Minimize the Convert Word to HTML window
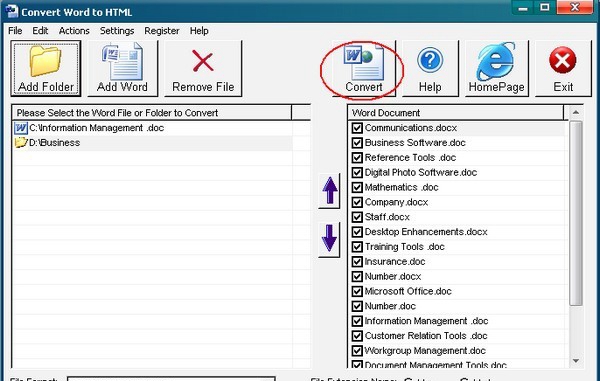The width and height of the screenshot is (600, 381). 523,8
